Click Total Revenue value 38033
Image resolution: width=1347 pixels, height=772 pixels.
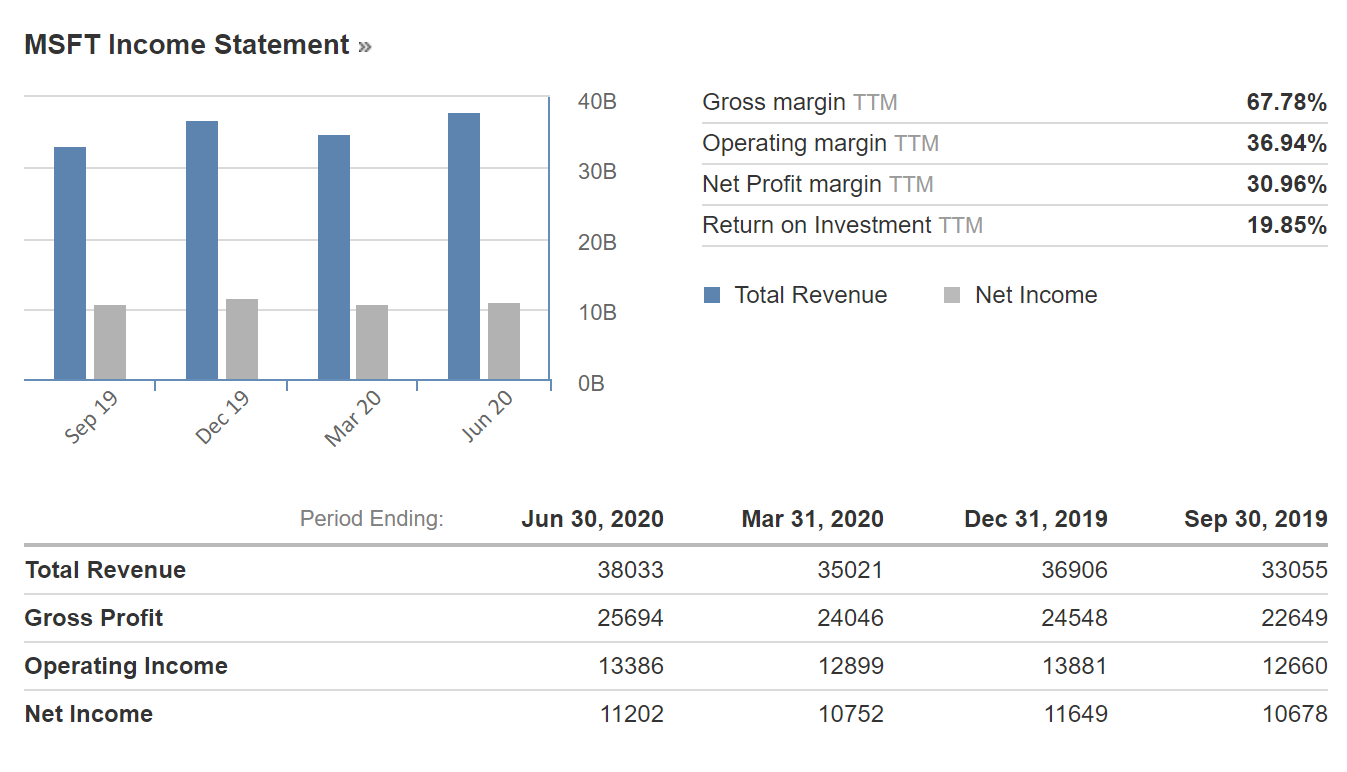coord(631,570)
